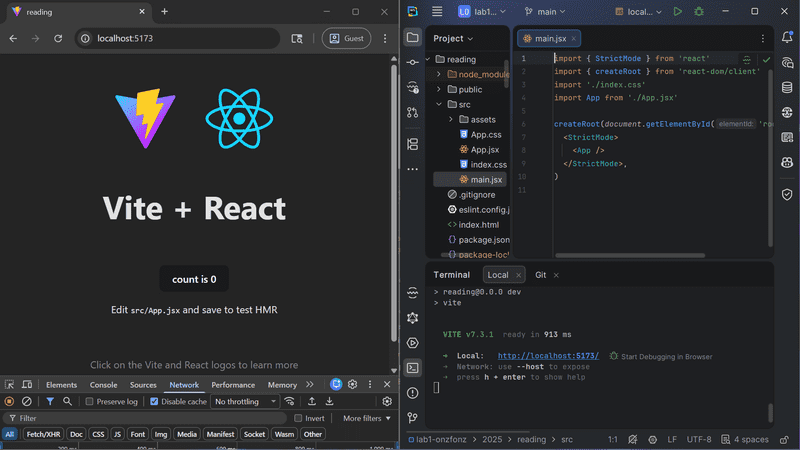Focus the browser address bar
Screen dimensions: 800x450
(178, 38)
